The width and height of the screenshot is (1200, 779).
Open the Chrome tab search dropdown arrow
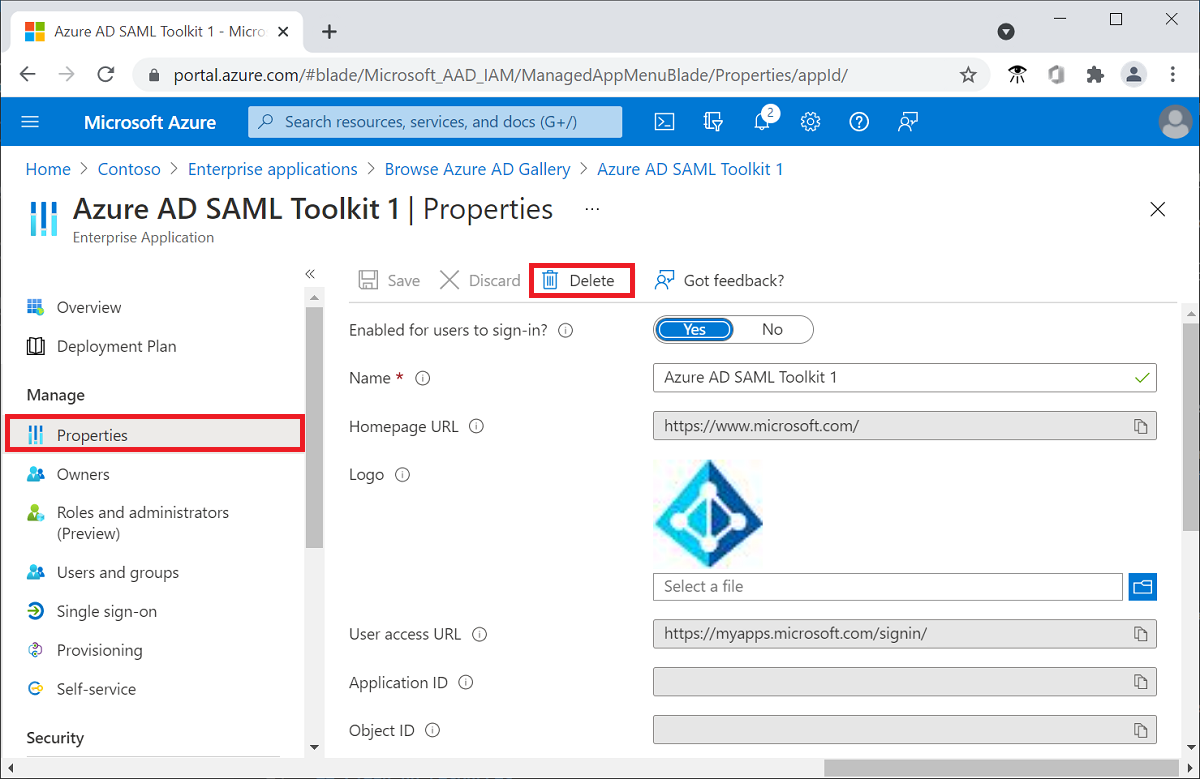tap(1006, 31)
